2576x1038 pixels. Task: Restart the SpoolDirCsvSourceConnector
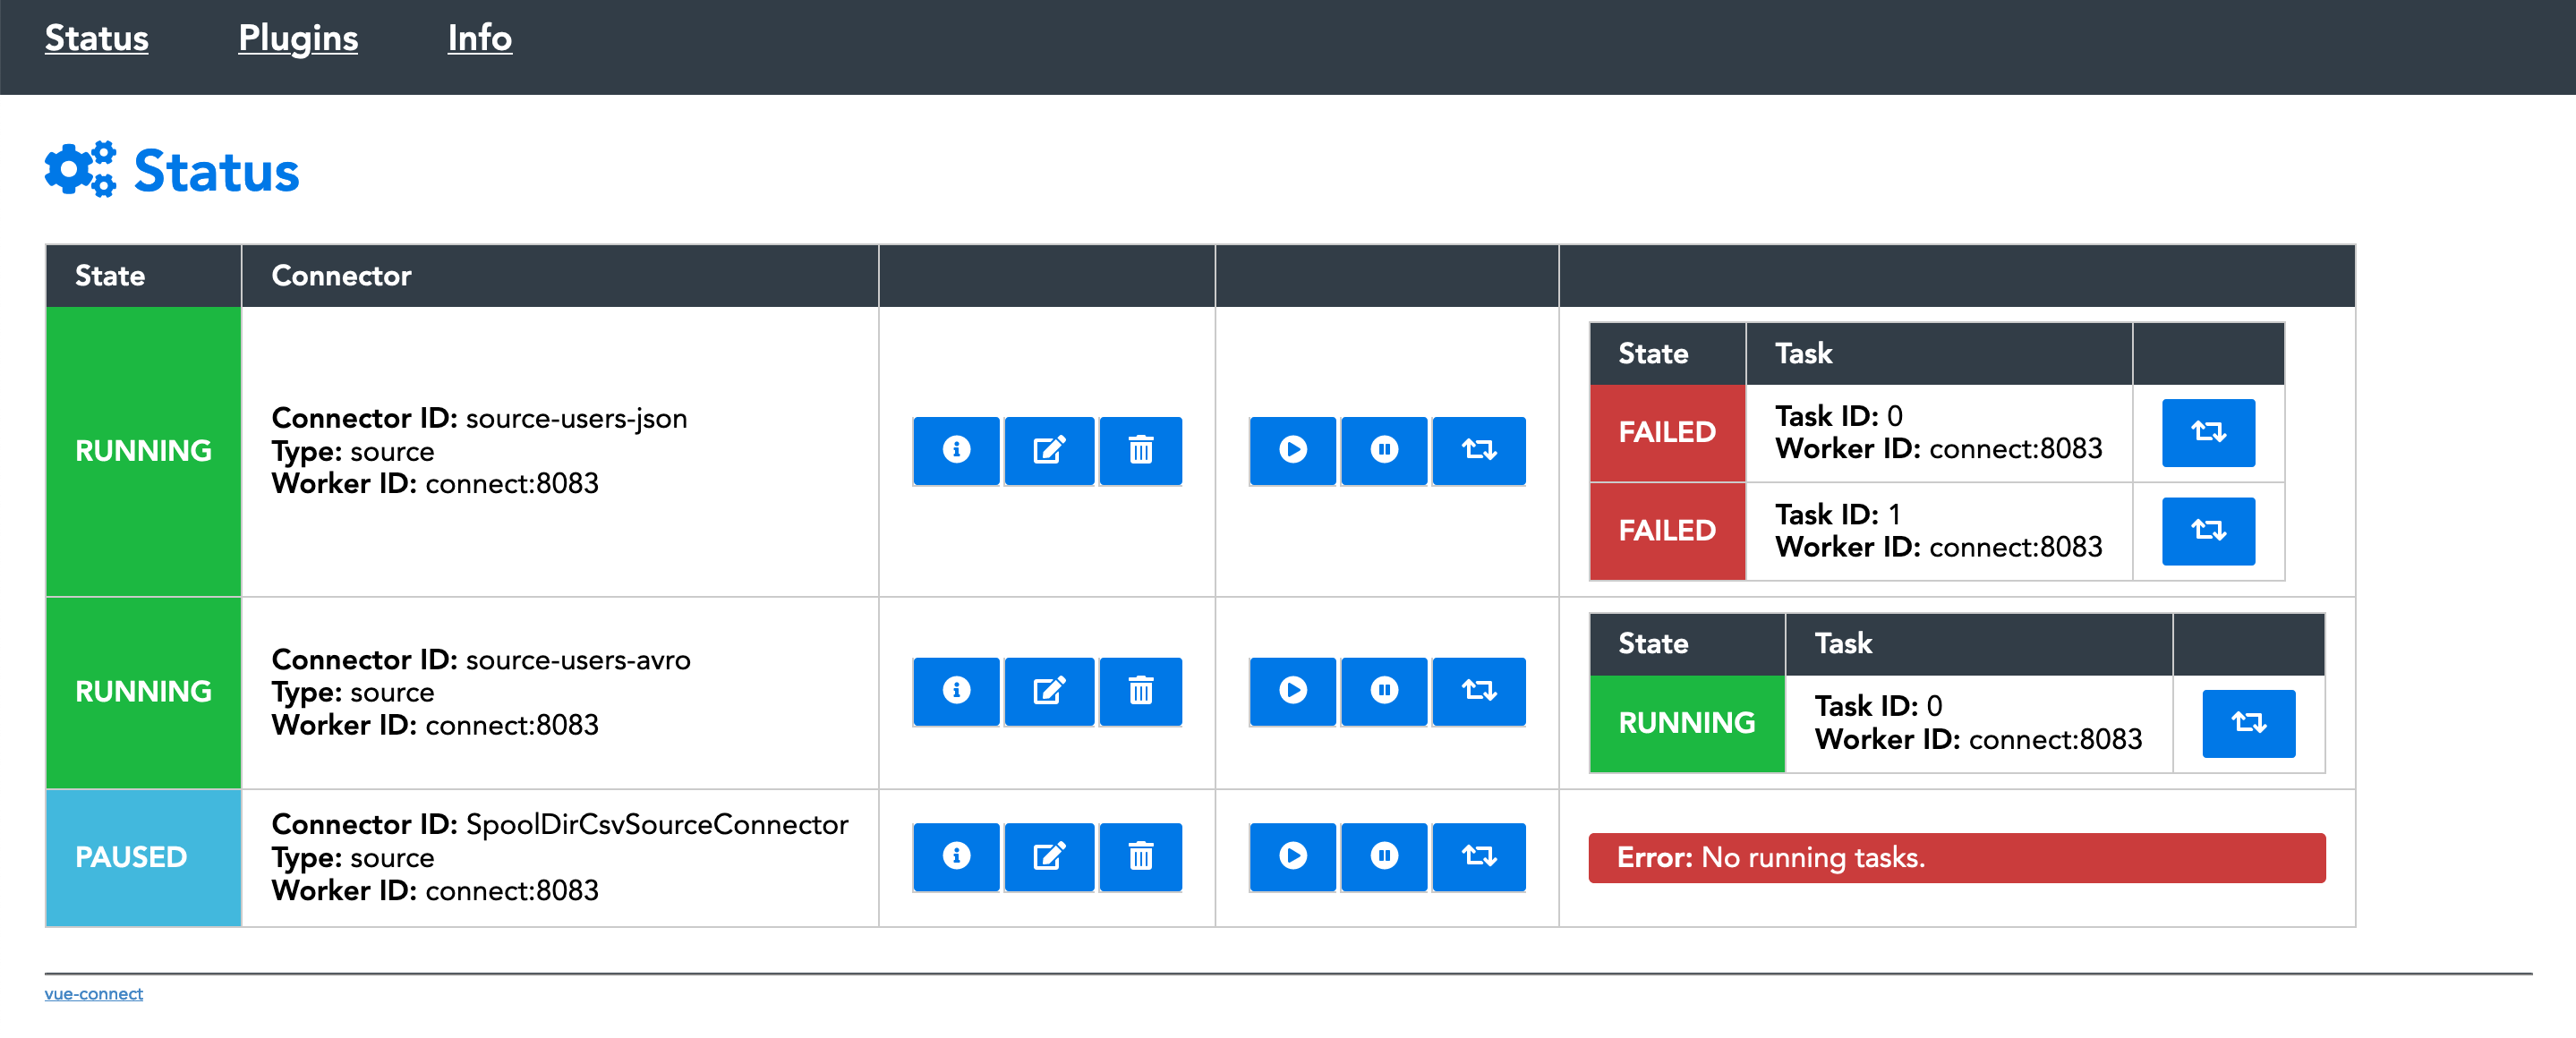pos(1478,856)
